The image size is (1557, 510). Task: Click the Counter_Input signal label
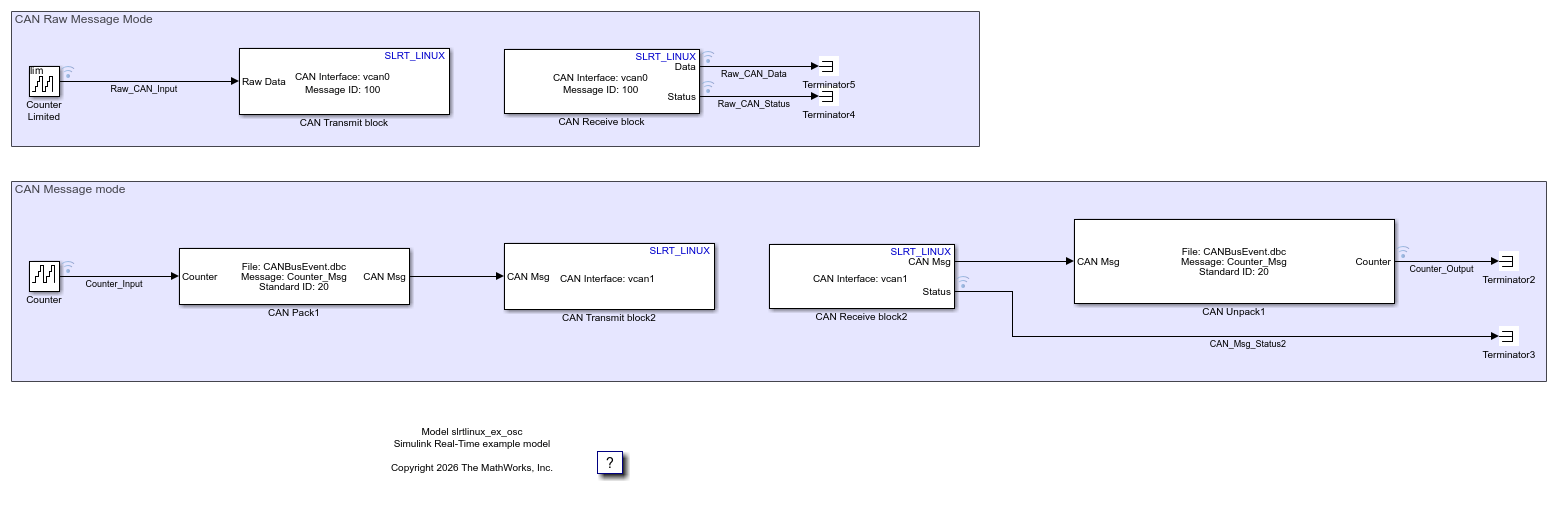click(114, 284)
